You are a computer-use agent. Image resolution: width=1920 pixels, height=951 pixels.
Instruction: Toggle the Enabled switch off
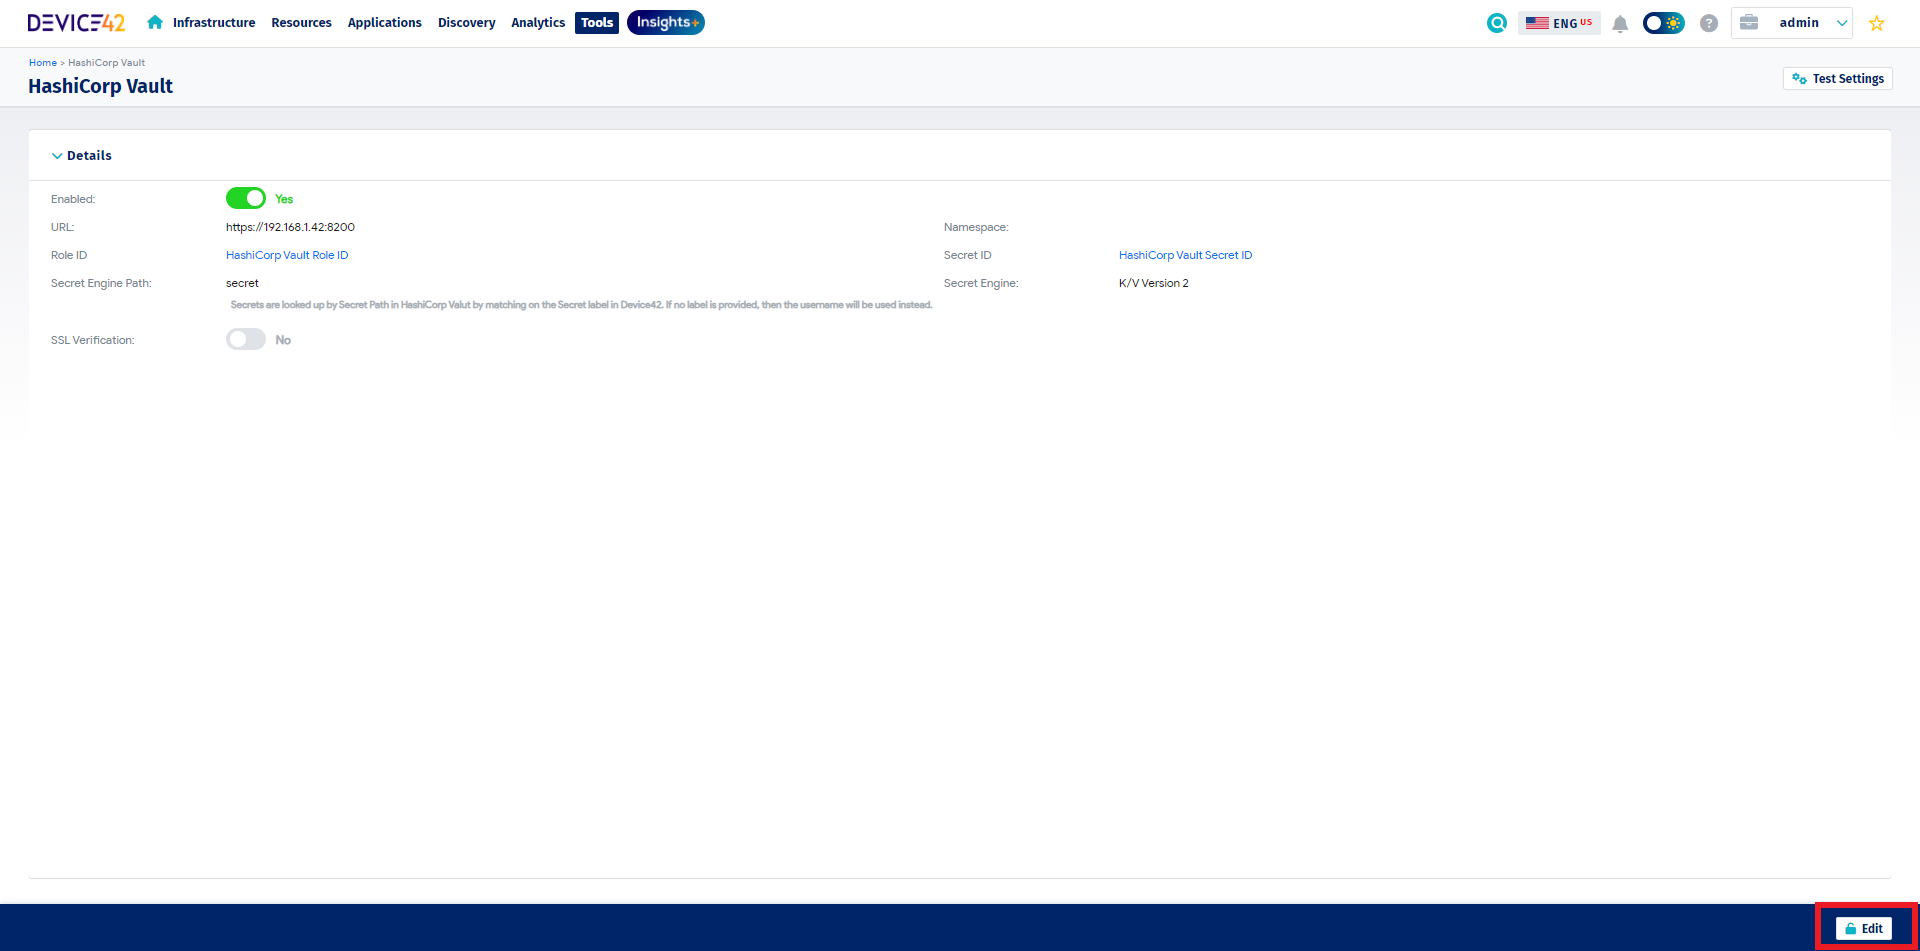pyautogui.click(x=246, y=198)
